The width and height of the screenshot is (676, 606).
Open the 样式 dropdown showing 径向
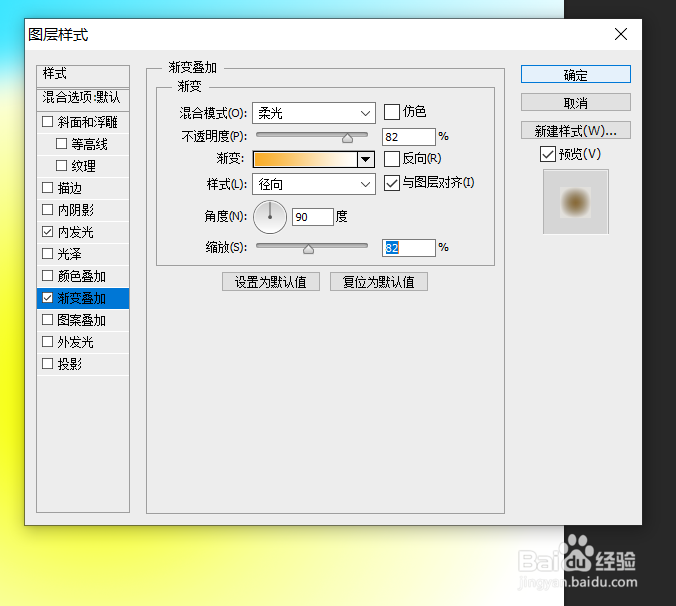pos(314,184)
